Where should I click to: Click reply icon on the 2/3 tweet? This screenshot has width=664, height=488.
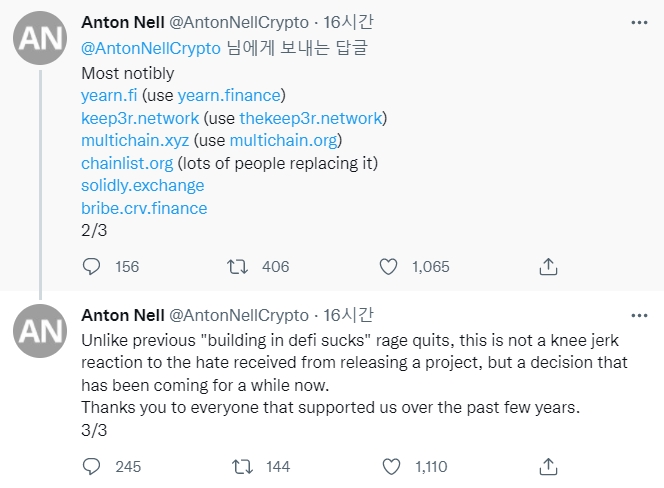pyautogui.click(x=91, y=266)
